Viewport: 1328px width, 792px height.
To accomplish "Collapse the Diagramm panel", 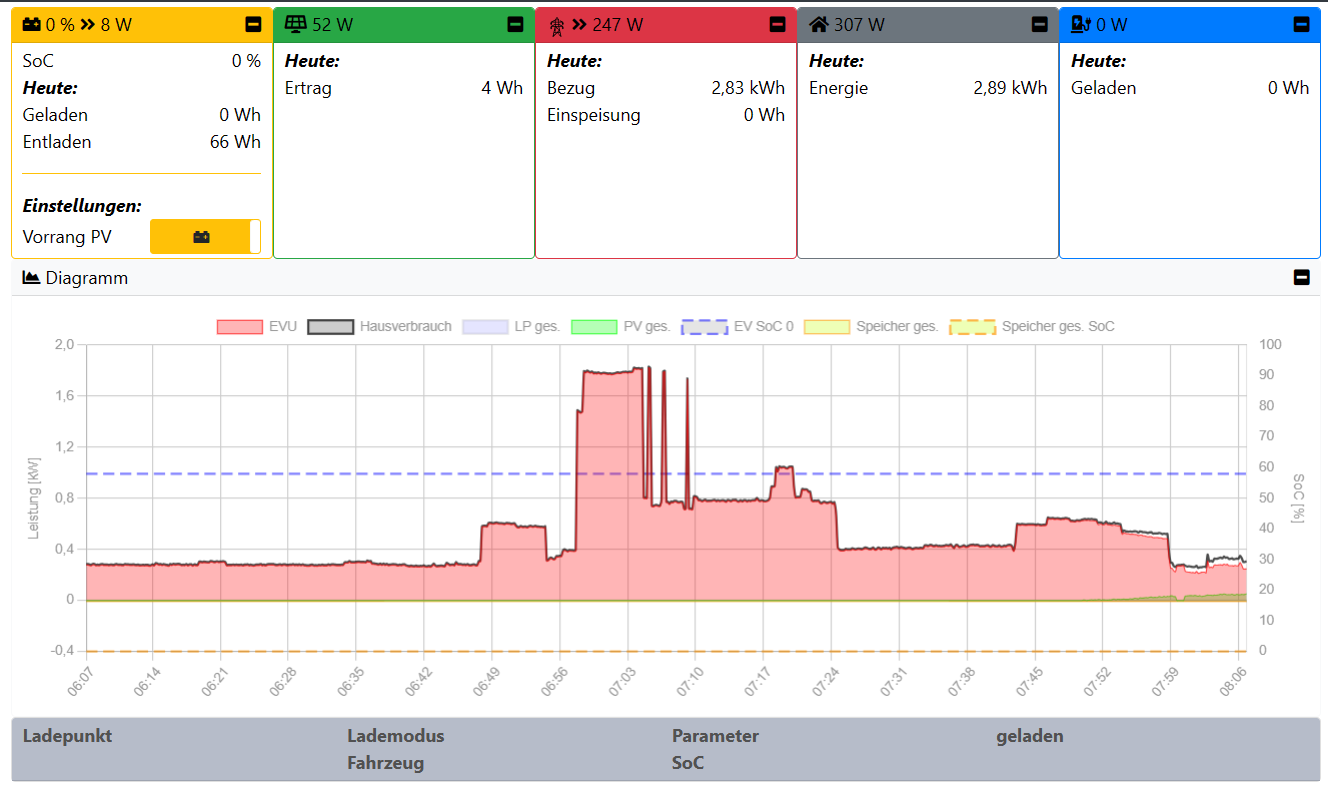I will 1301,278.
